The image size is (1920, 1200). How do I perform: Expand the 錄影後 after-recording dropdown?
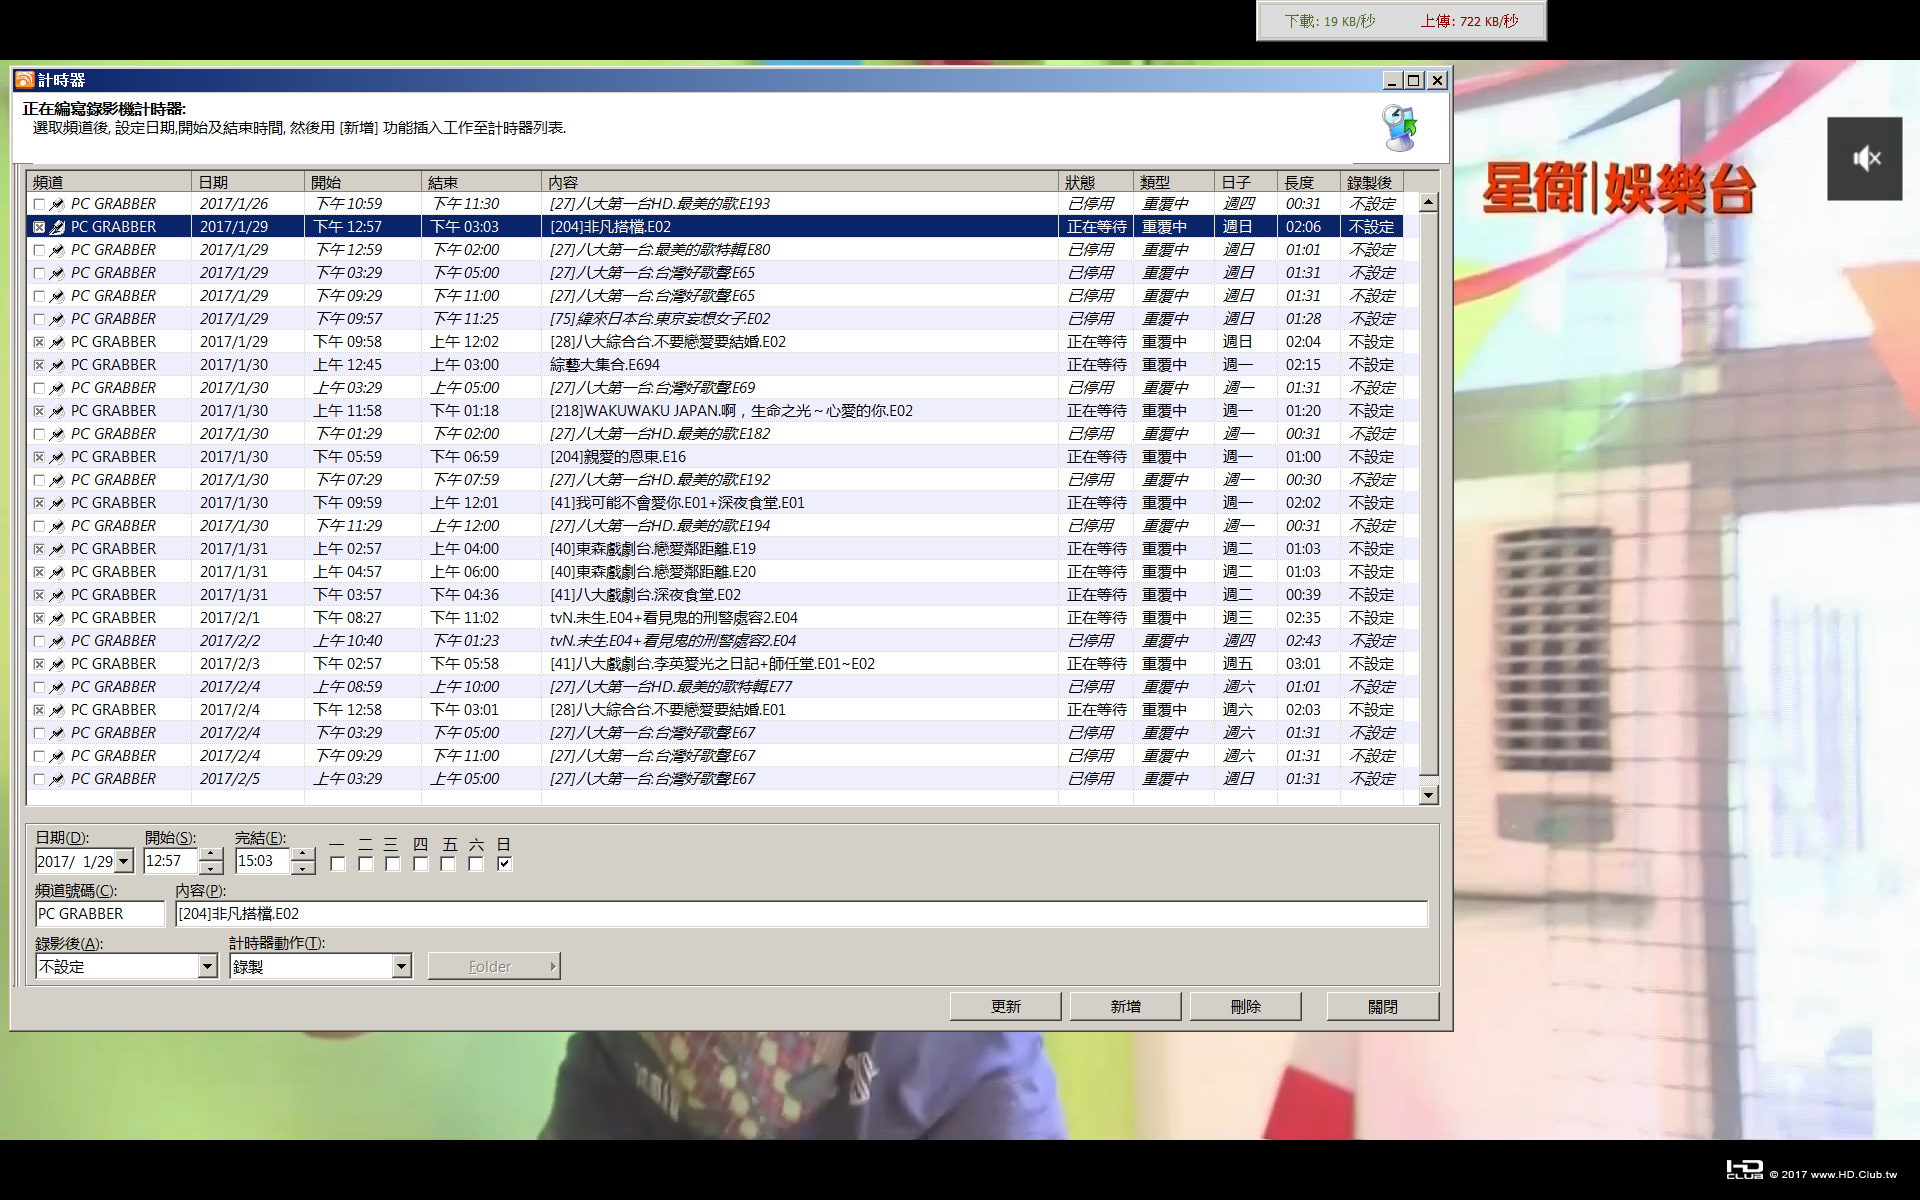coord(207,966)
